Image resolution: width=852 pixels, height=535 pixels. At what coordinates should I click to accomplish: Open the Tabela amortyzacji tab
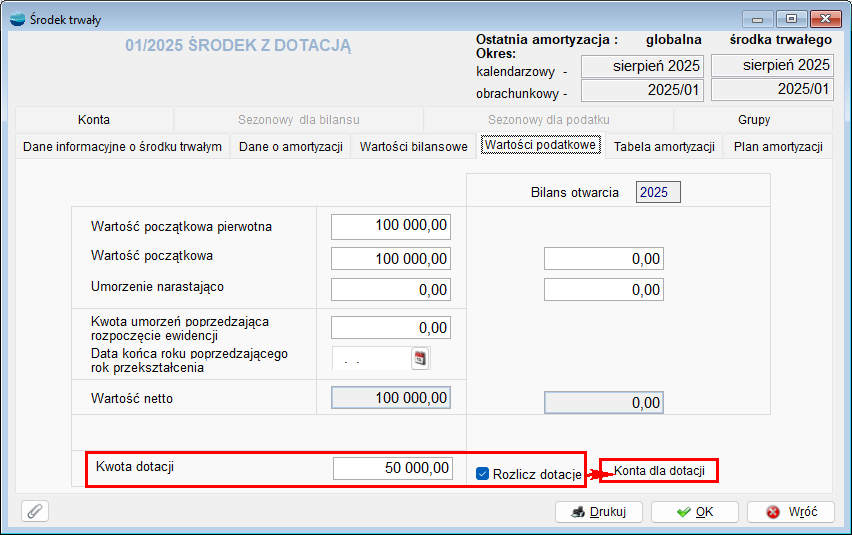(664, 146)
